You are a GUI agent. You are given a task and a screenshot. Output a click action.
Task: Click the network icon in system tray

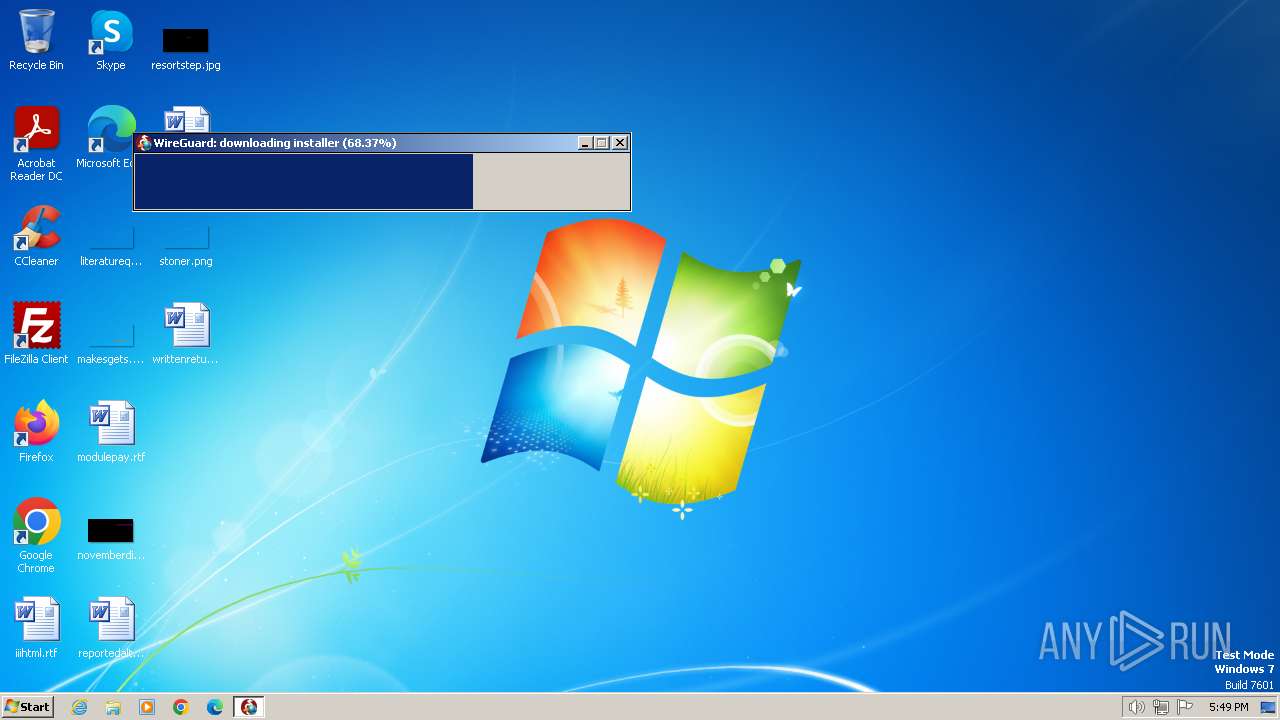pyautogui.click(x=1161, y=707)
